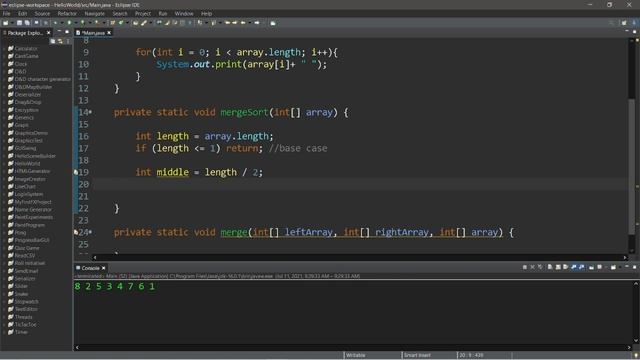Click the Clear Console icon

(x=550, y=267)
